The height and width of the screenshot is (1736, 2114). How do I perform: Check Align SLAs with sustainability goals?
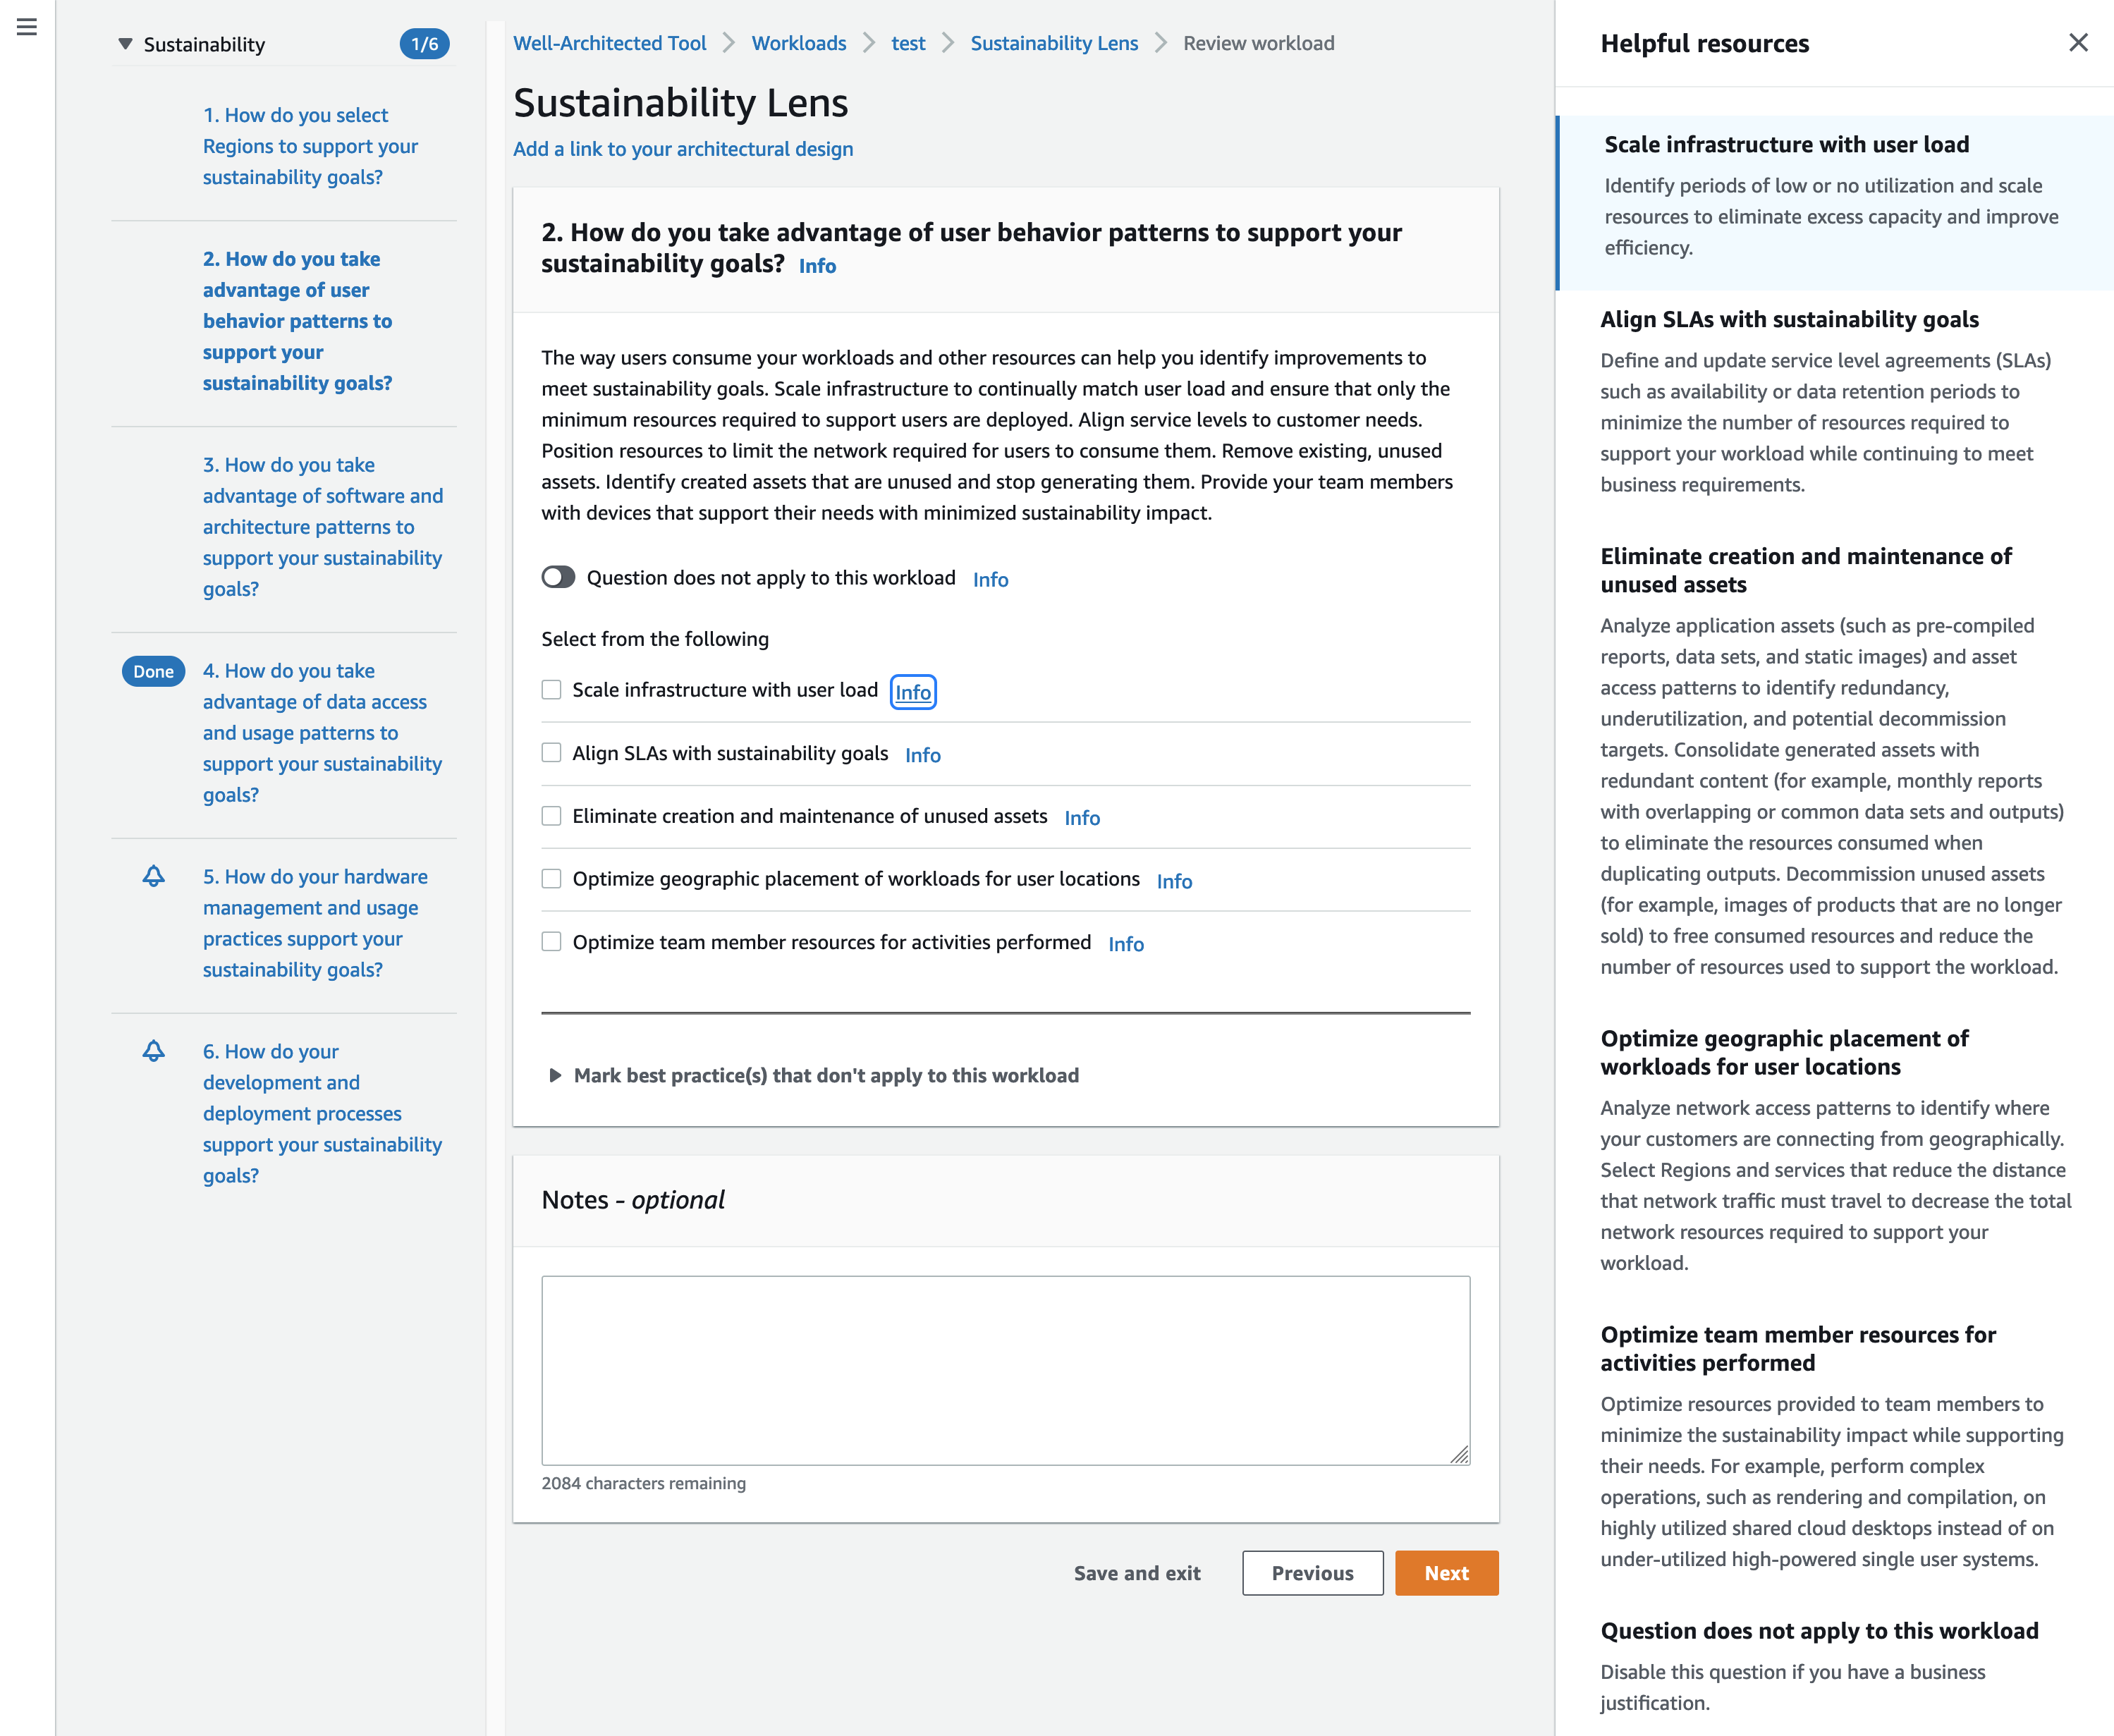click(551, 753)
